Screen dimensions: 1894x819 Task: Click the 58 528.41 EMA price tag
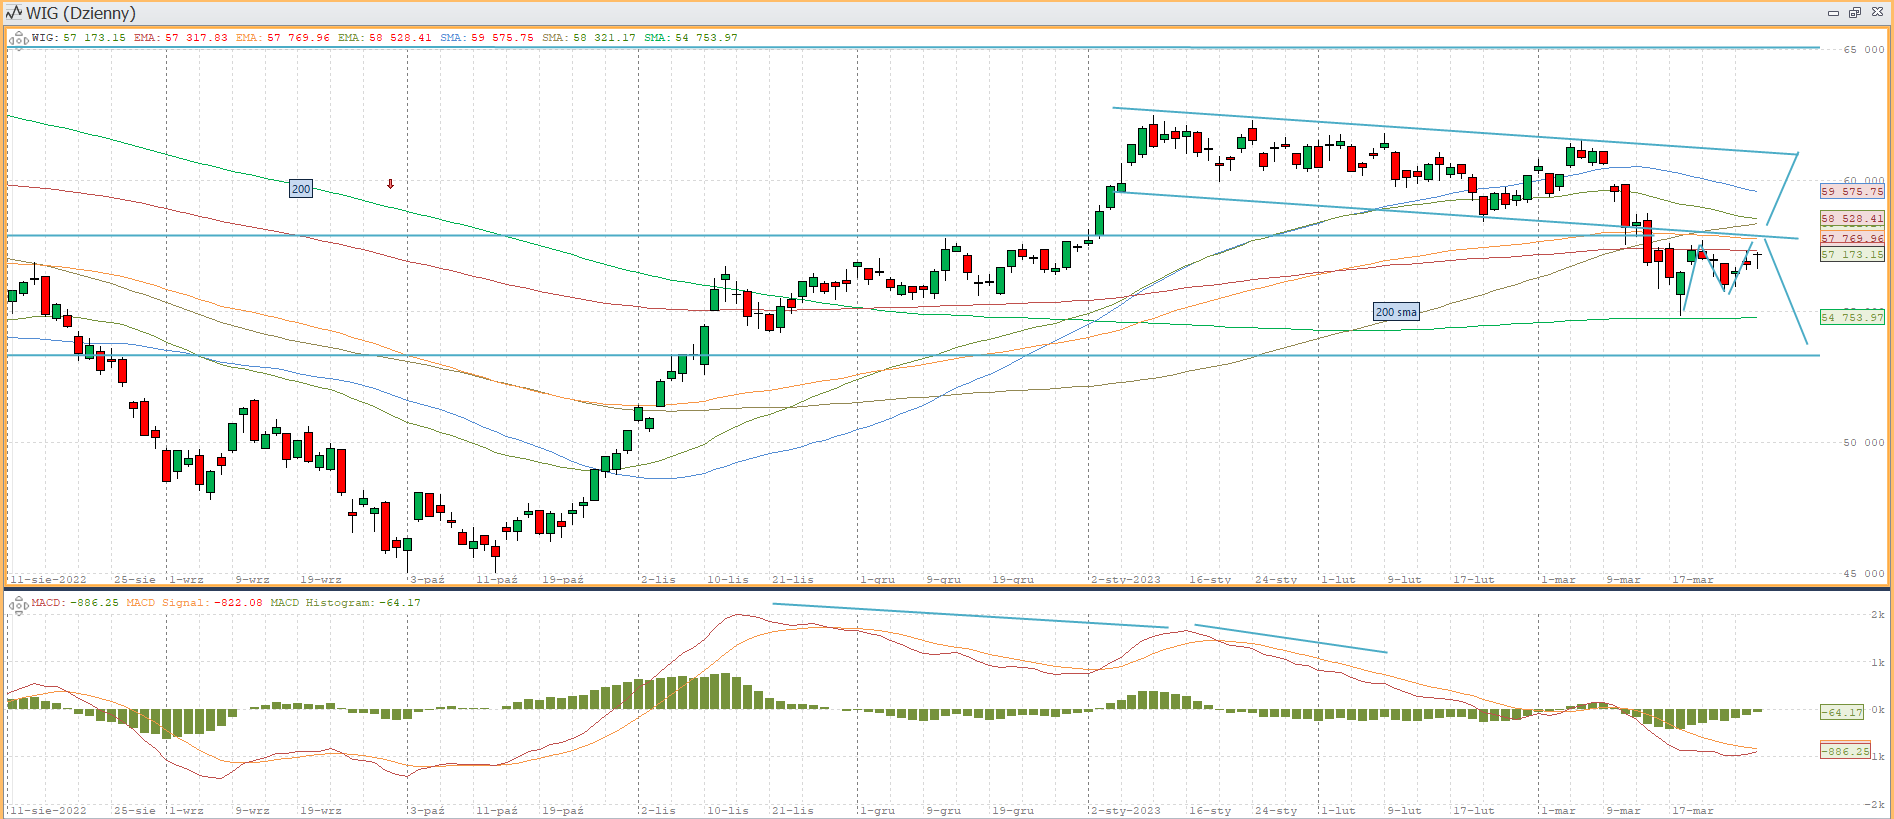point(1852,218)
